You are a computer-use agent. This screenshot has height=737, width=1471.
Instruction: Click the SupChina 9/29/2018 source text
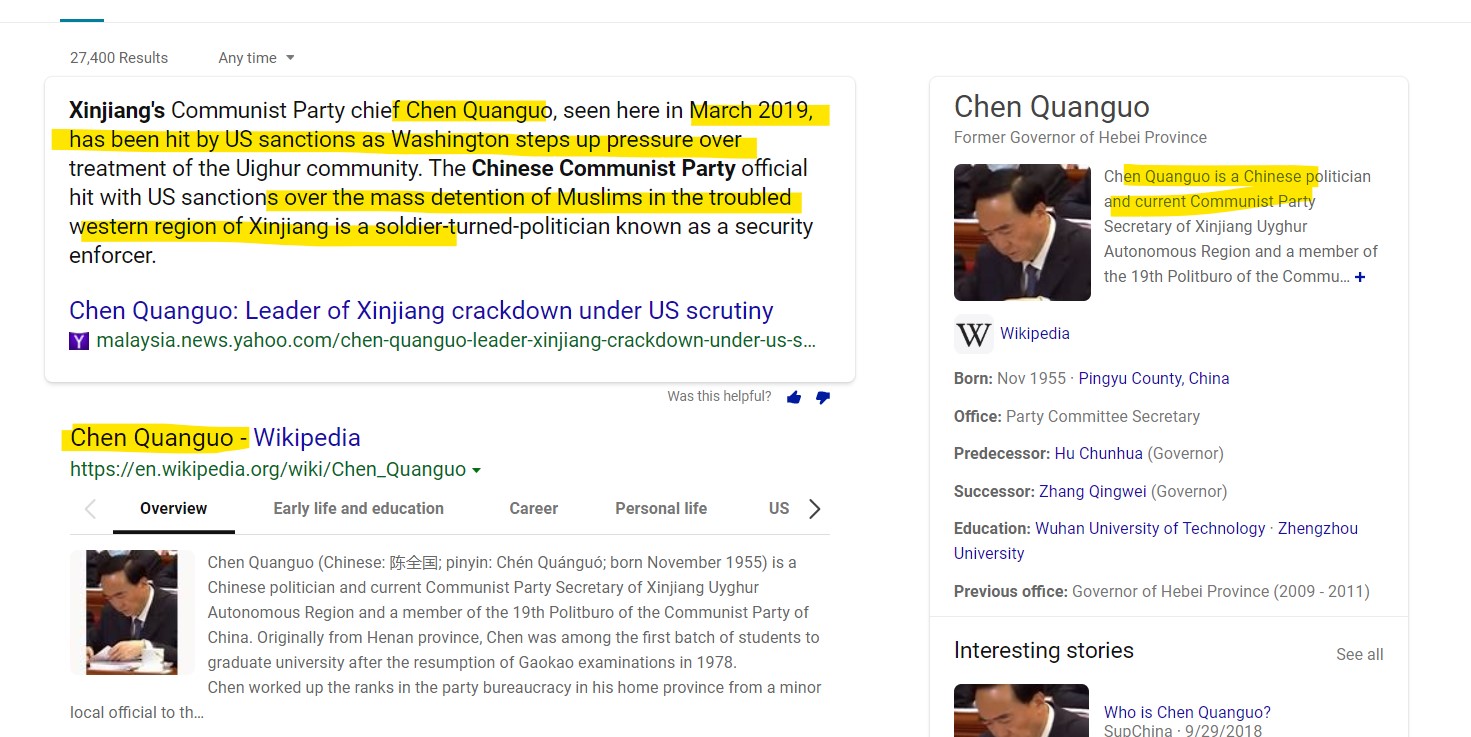click(1183, 730)
